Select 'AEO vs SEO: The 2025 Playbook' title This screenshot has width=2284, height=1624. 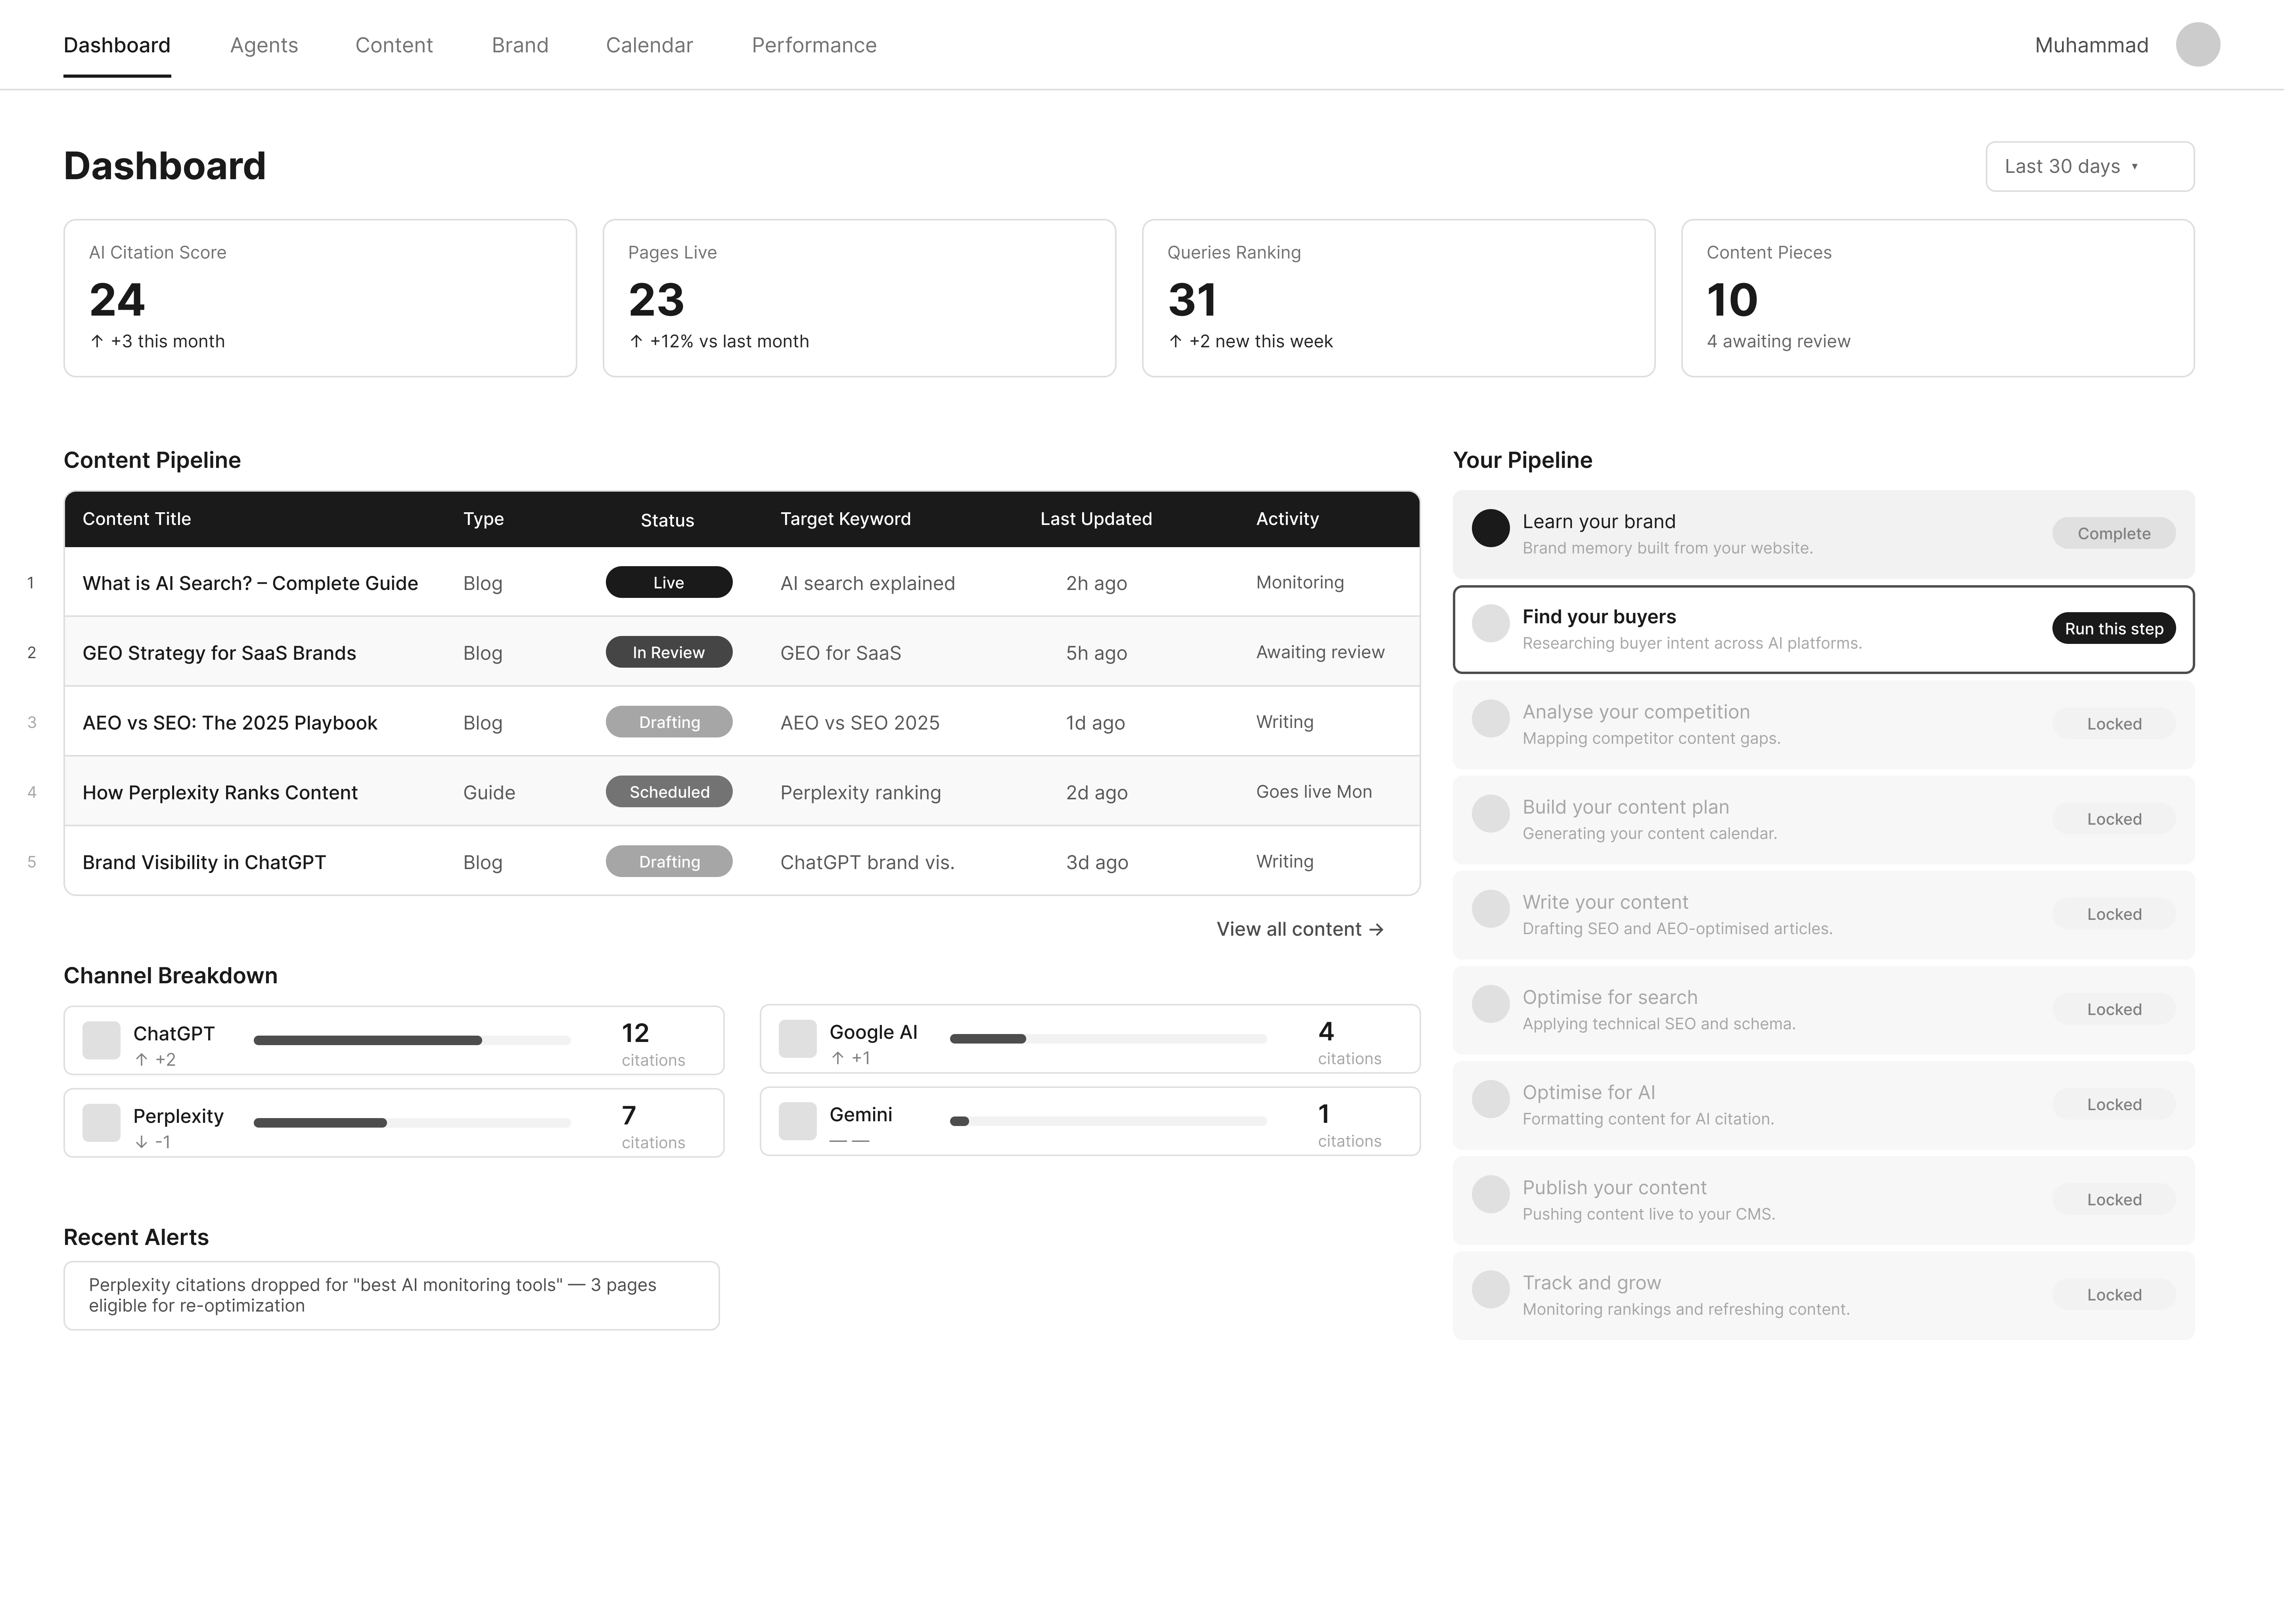(230, 723)
